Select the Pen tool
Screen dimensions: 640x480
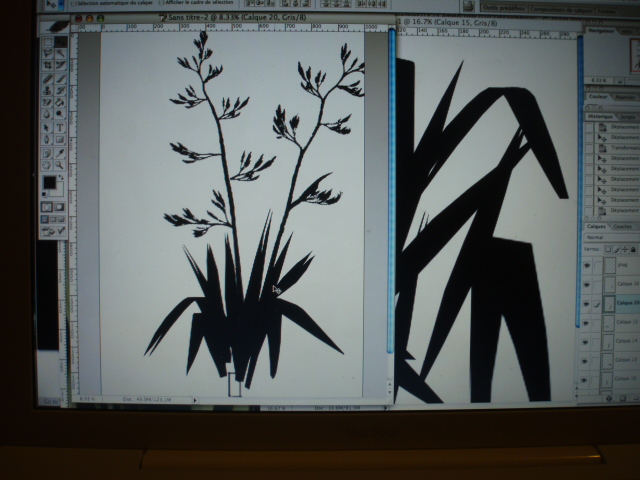point(47,140)
